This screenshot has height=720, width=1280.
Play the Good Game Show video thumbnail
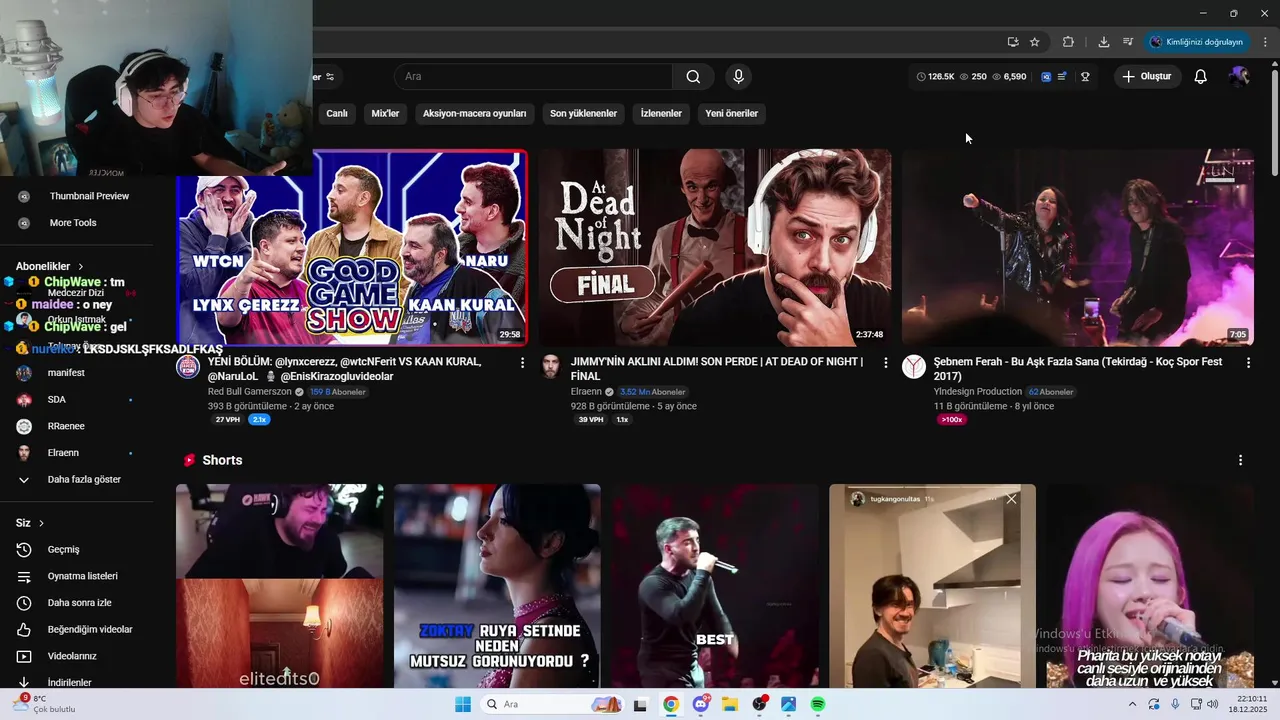[x=352, y=248]
